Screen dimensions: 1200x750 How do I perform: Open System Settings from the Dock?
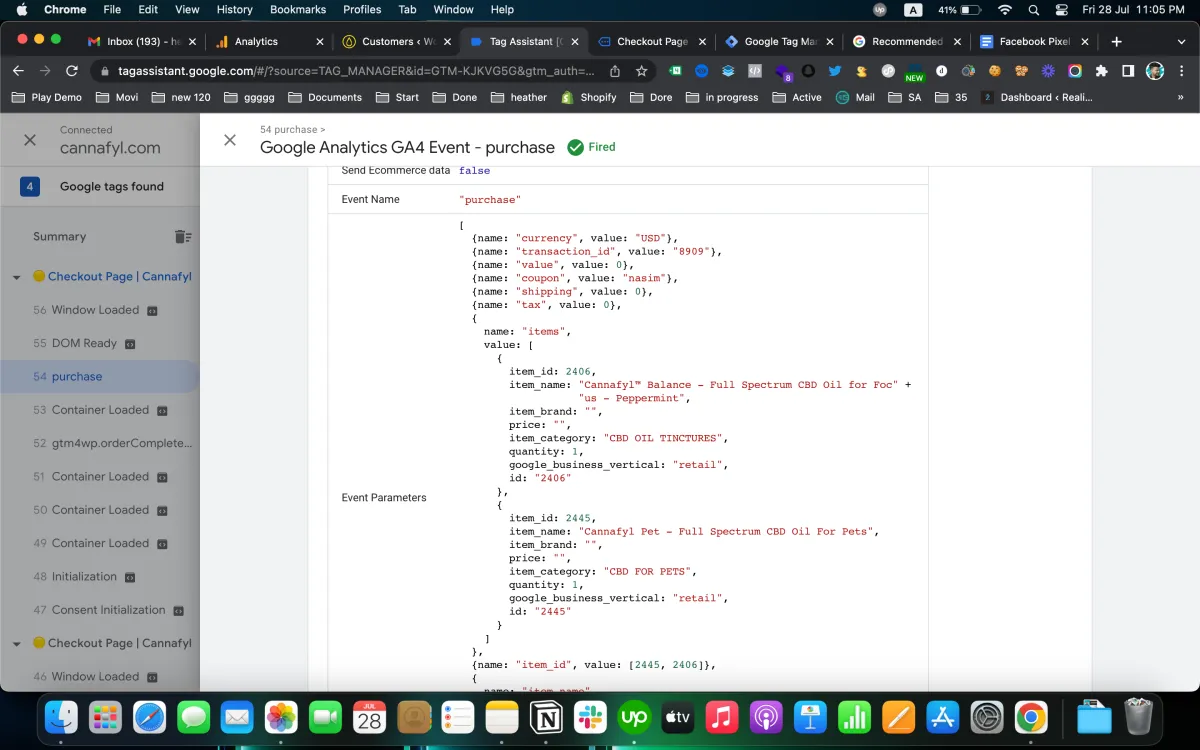point(987,716)
